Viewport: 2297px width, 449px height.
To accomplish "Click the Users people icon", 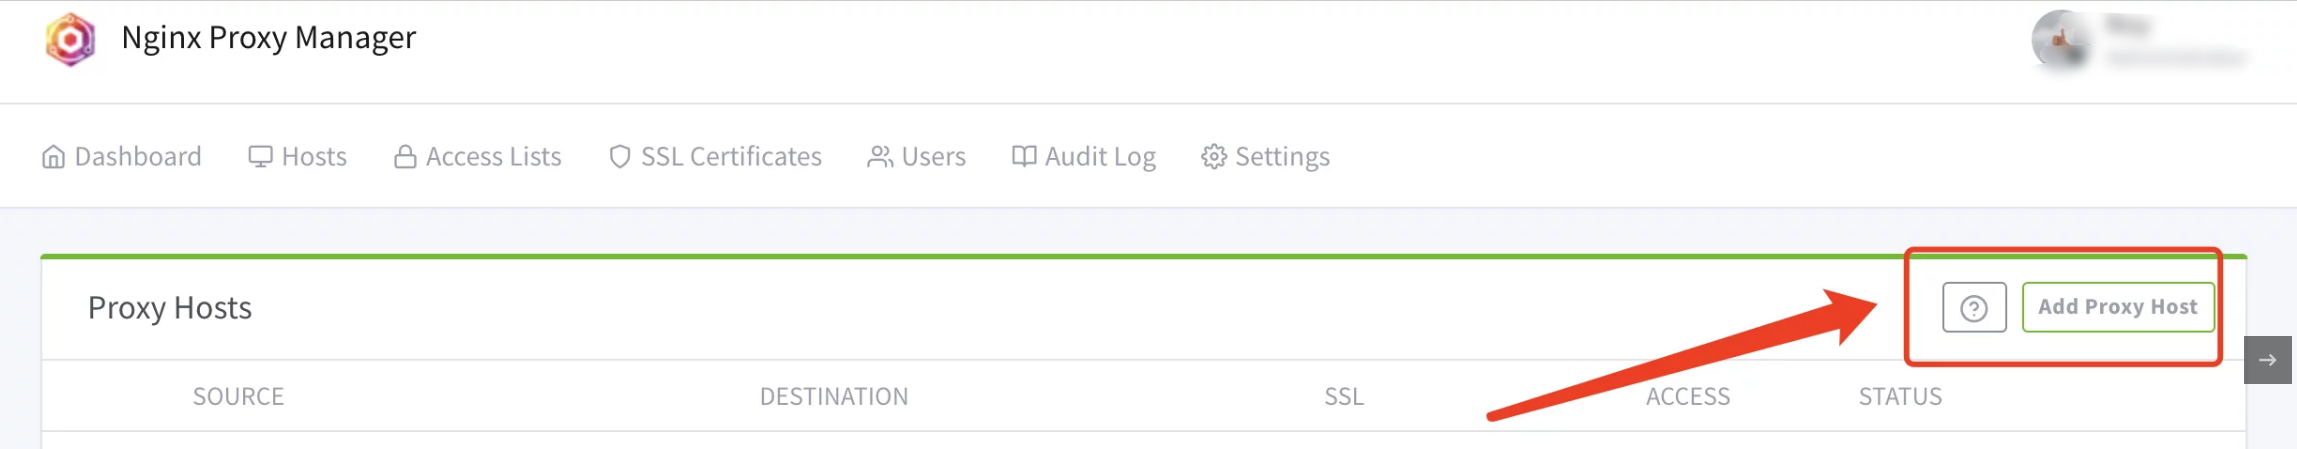I will [x=880, y=157].
